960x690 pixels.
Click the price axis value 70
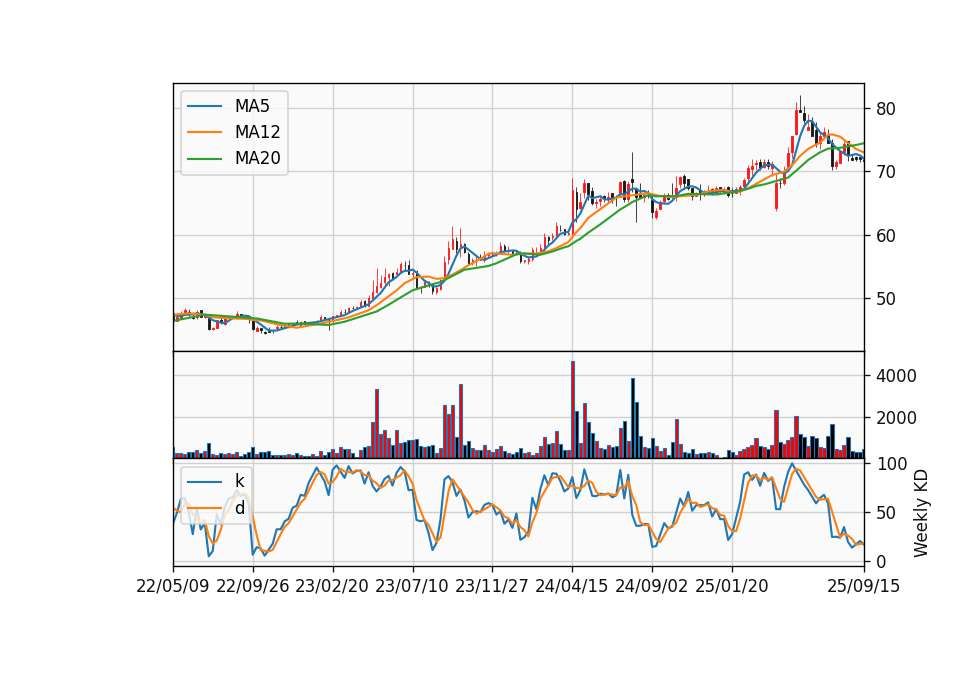click(885, 172)
